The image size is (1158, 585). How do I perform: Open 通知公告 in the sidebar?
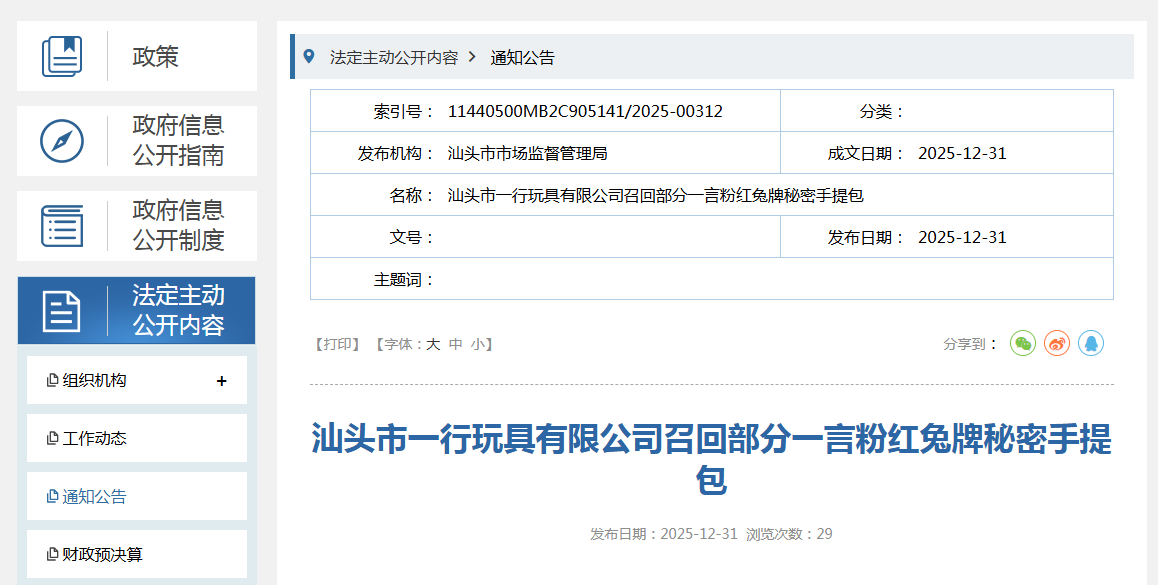point(94,497)
